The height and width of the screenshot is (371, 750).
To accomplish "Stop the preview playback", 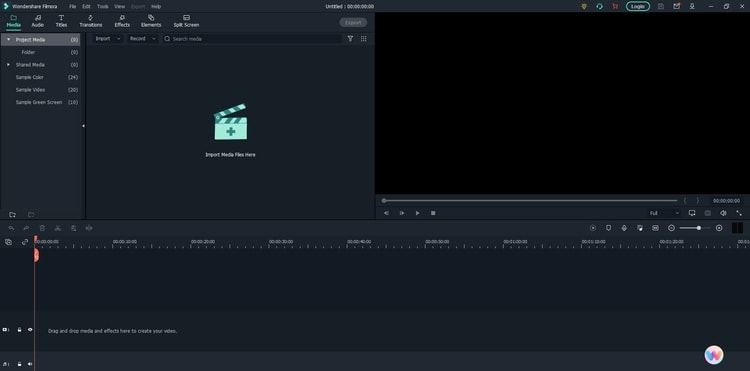I will click(433, 213).
